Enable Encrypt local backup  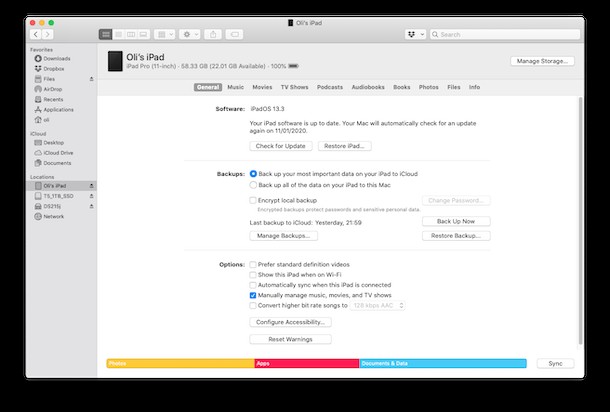tap(253, 200)
